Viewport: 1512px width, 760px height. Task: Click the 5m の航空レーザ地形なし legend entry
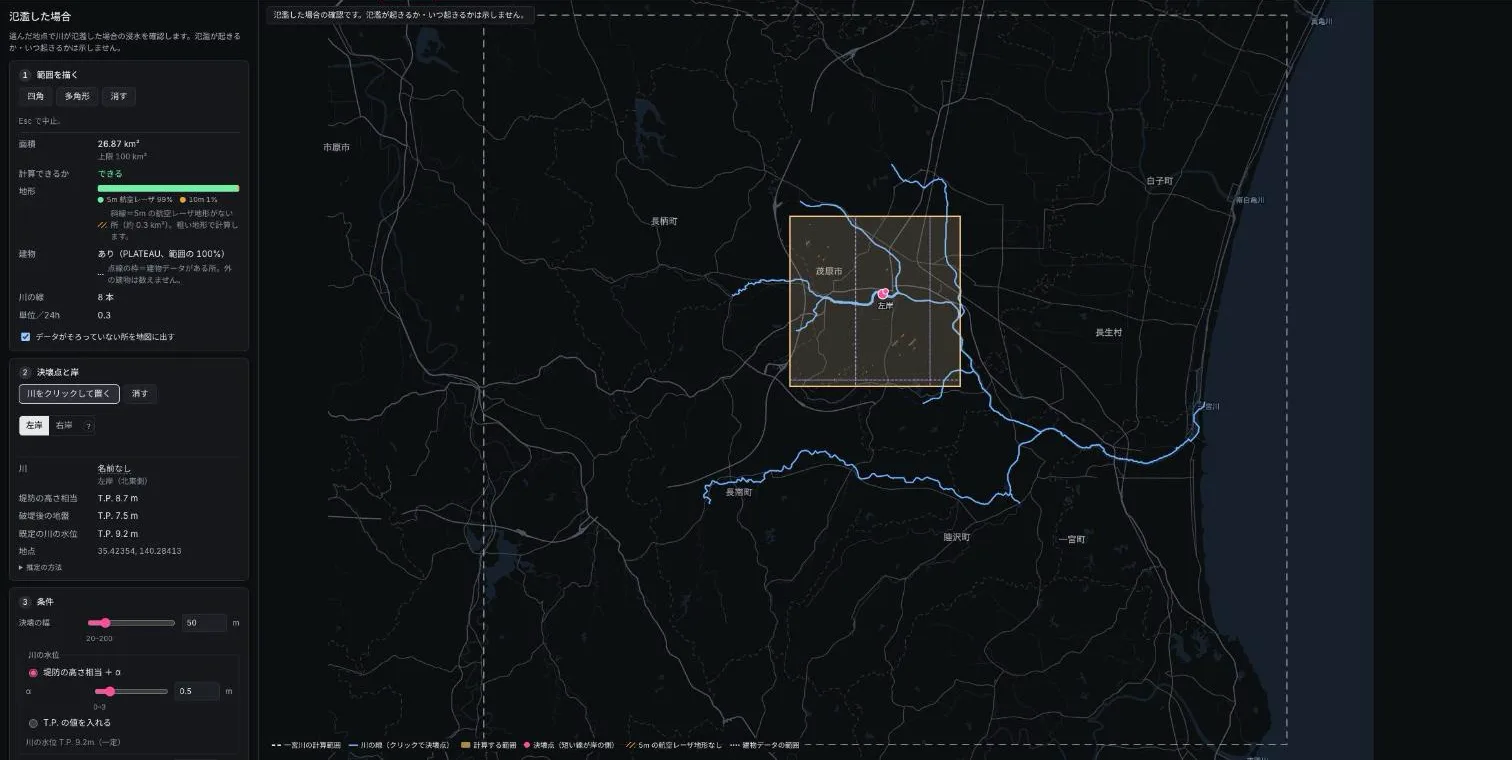pos(674,745)
